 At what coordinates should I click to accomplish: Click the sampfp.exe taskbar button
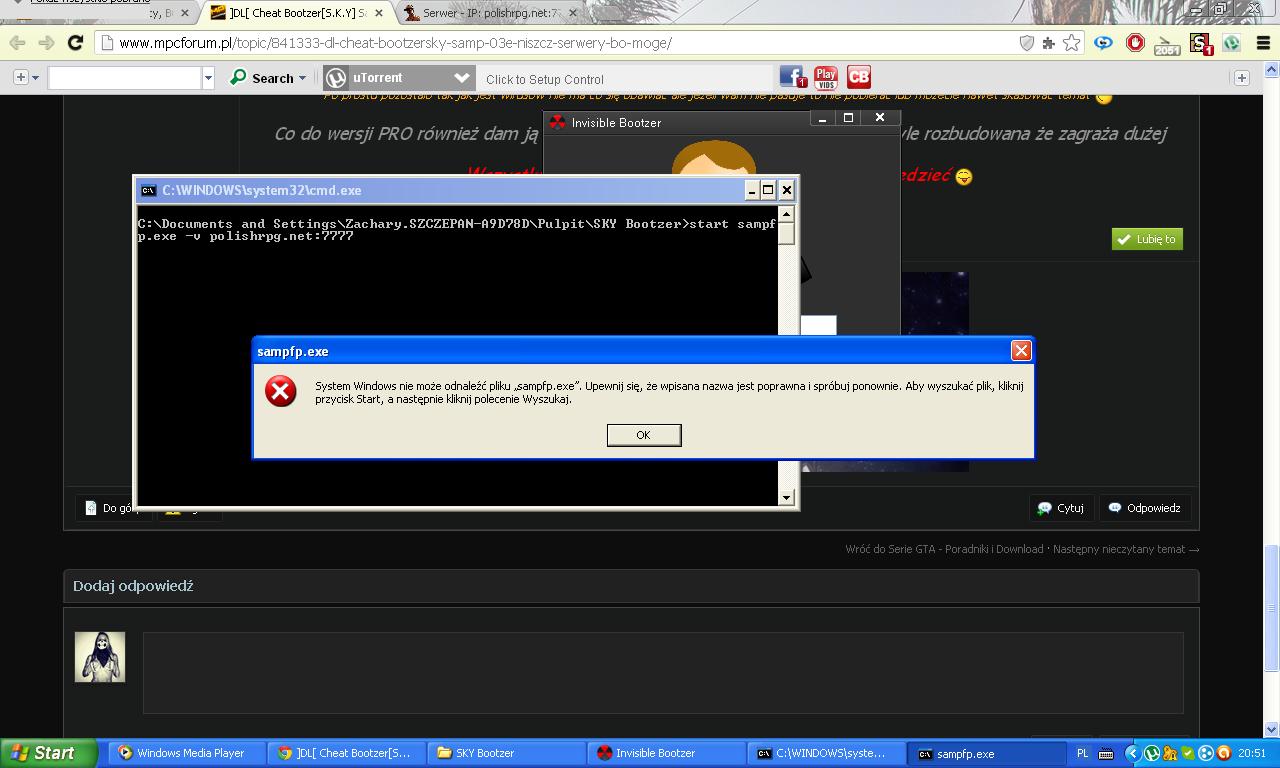(987, 754)
